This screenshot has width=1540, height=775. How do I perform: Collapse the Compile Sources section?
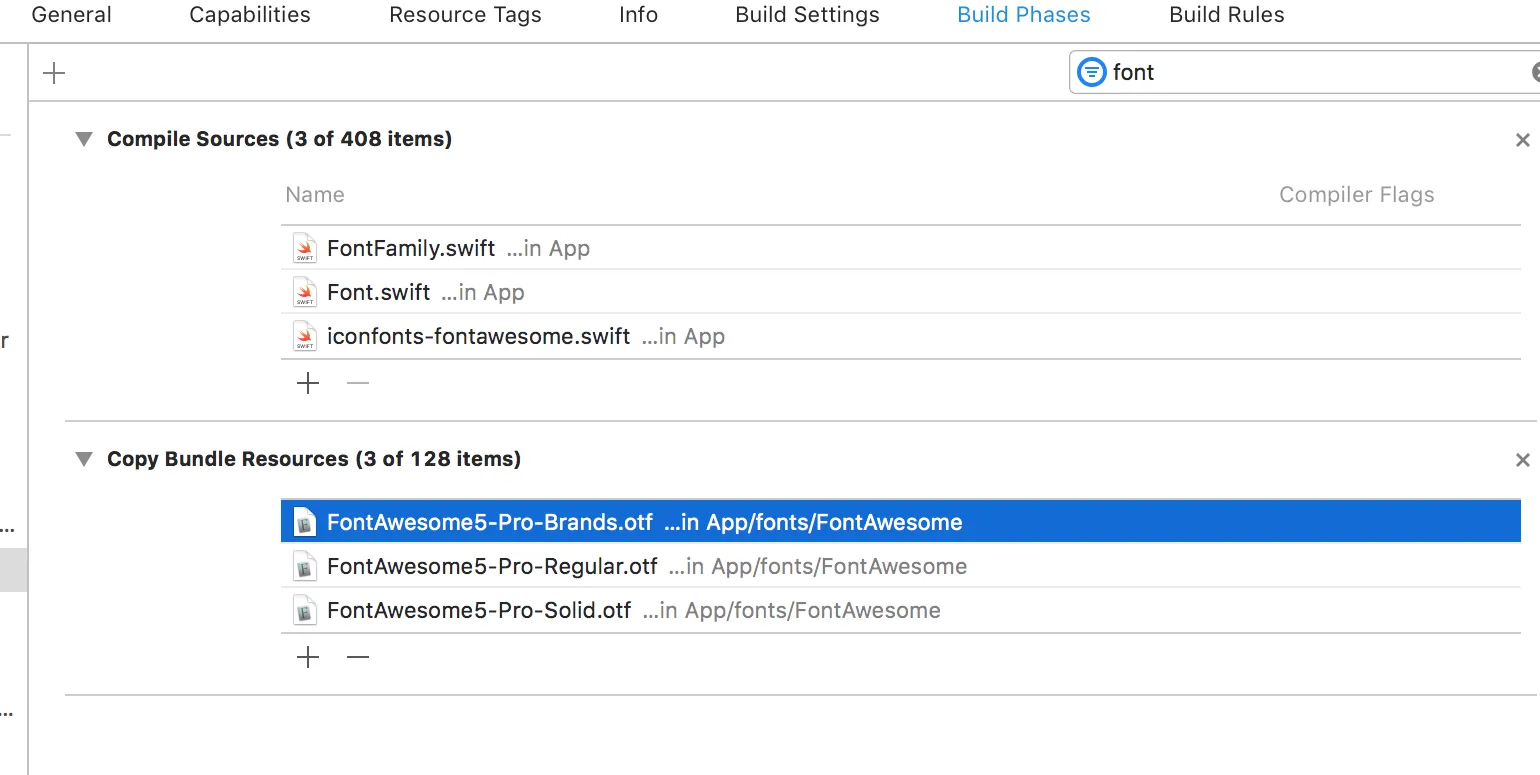pyautogui.click(x=84, y=139)
